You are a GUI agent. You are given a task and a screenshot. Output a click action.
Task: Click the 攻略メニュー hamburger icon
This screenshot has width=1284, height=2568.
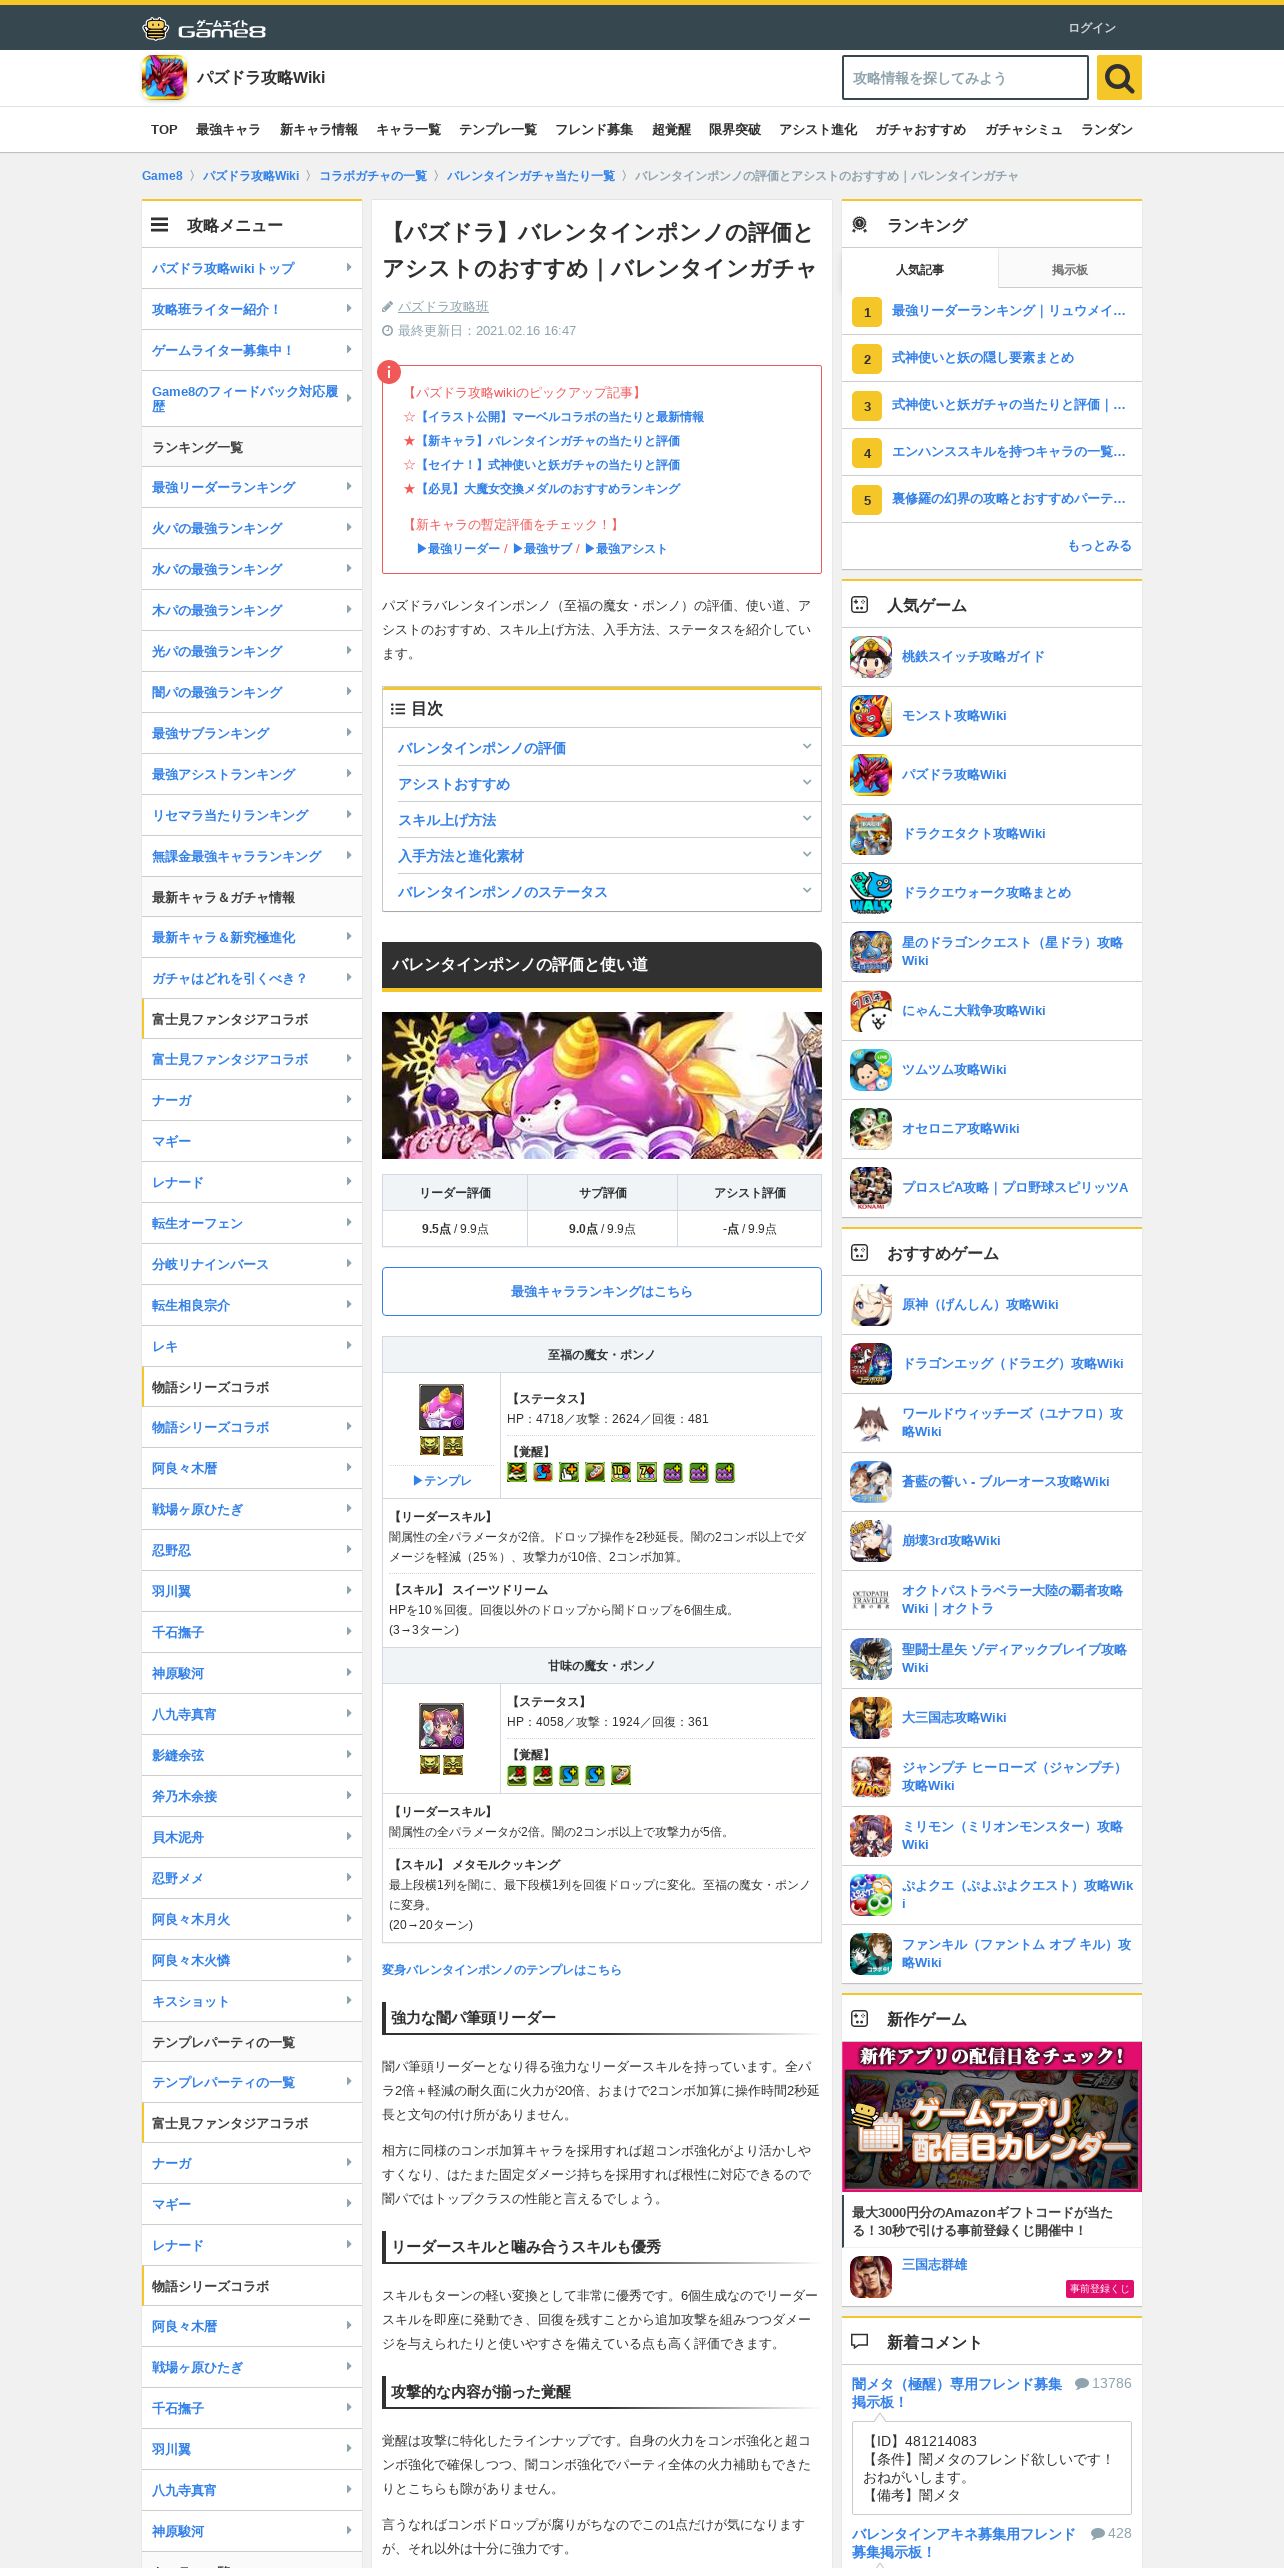159,225
